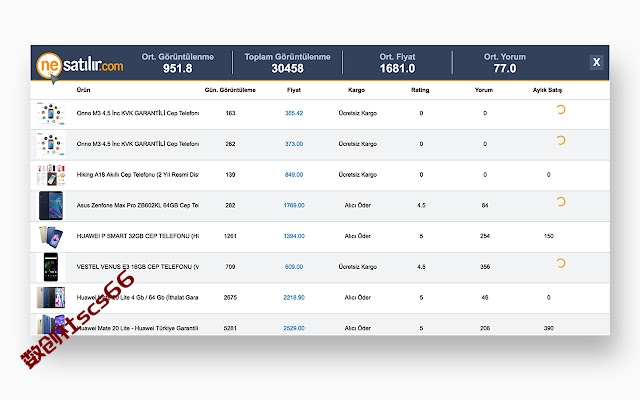Screen dimensions: 640x400
Task: Open the 365.42 price link
Action: coord(294,113)
